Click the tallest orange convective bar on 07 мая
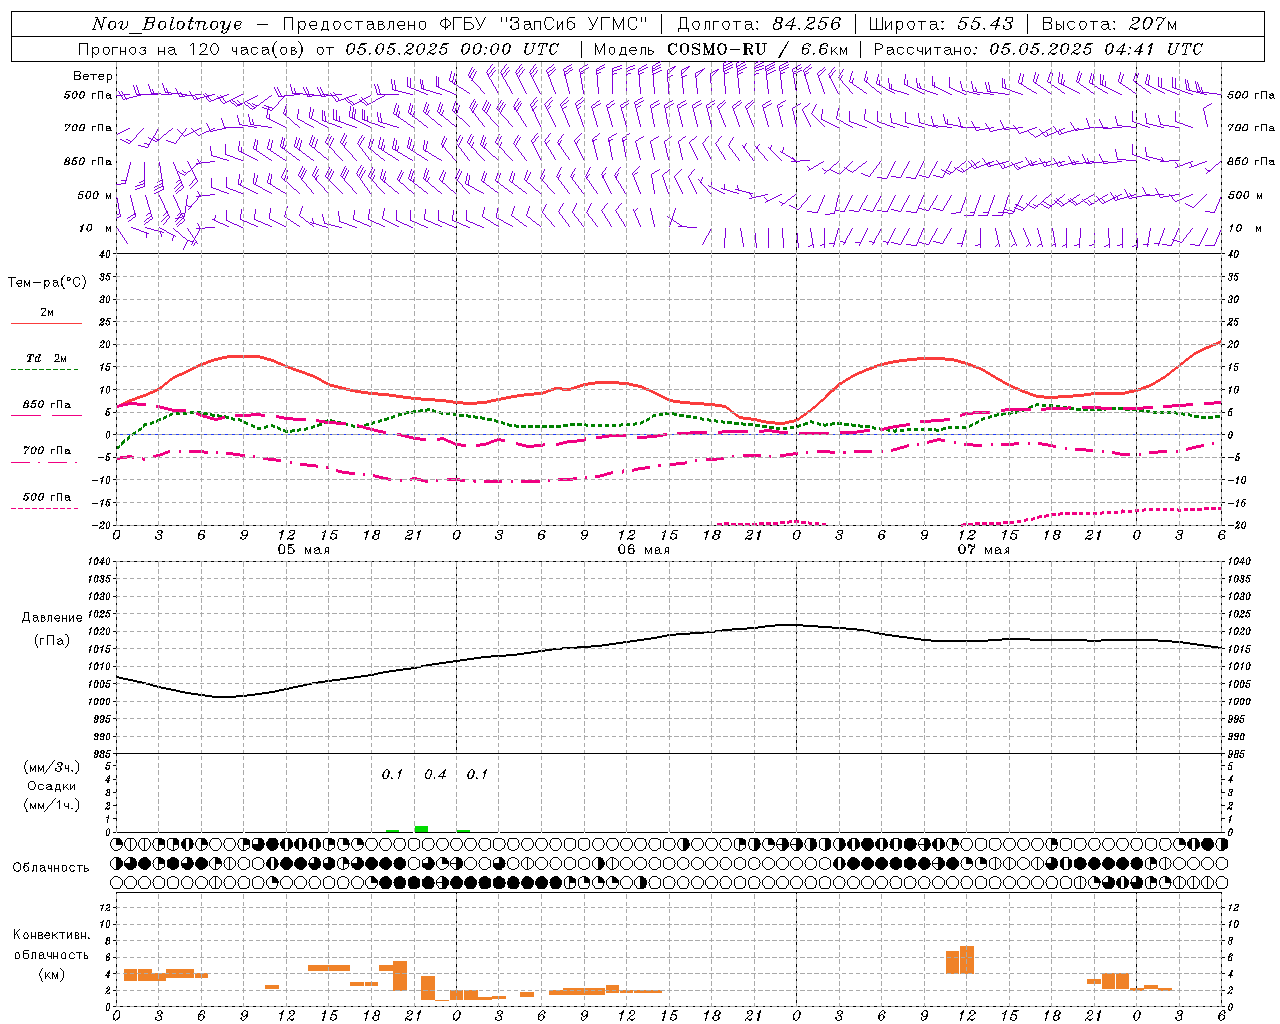 (967, 960)
